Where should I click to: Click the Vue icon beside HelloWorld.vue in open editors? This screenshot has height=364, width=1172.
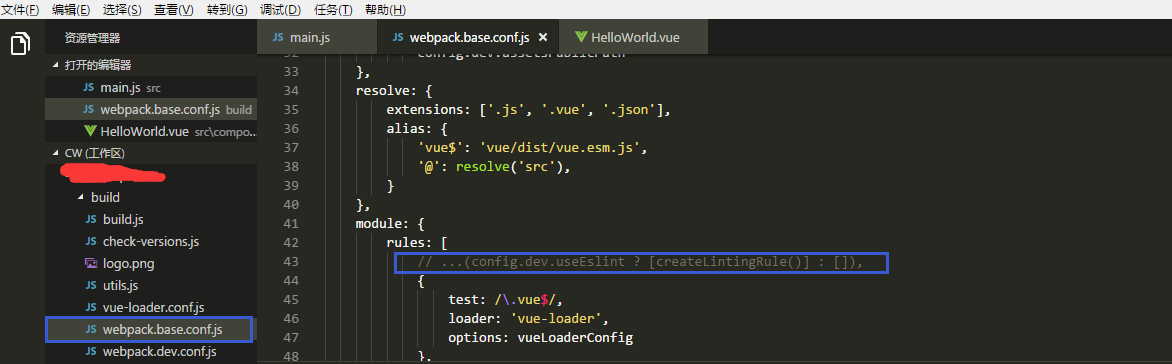[90, 131]
